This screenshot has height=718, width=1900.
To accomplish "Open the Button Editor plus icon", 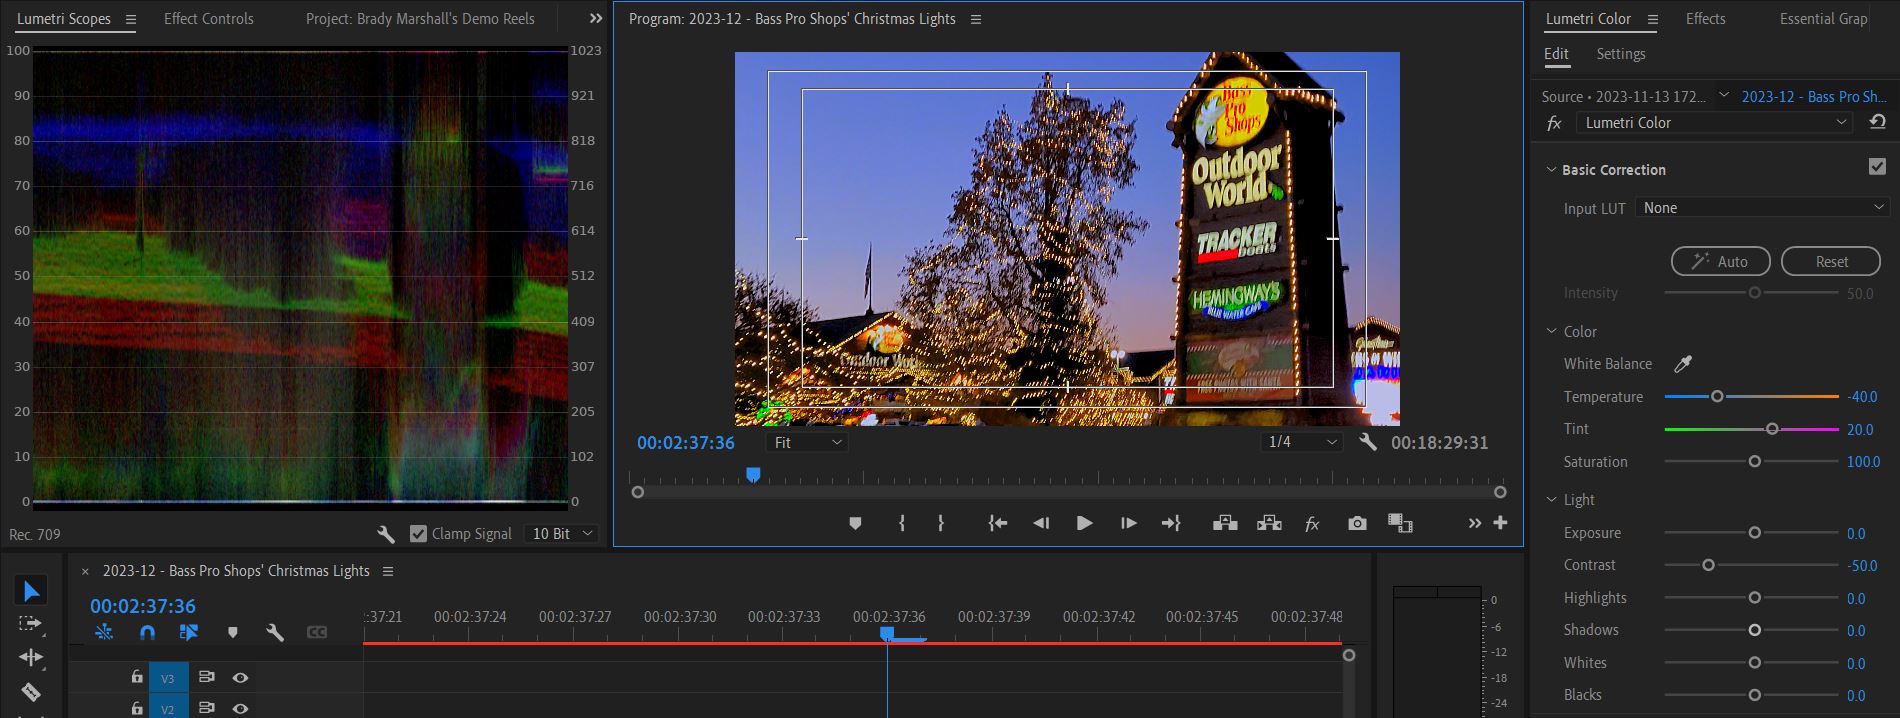I will click(x=1500, y=523).
